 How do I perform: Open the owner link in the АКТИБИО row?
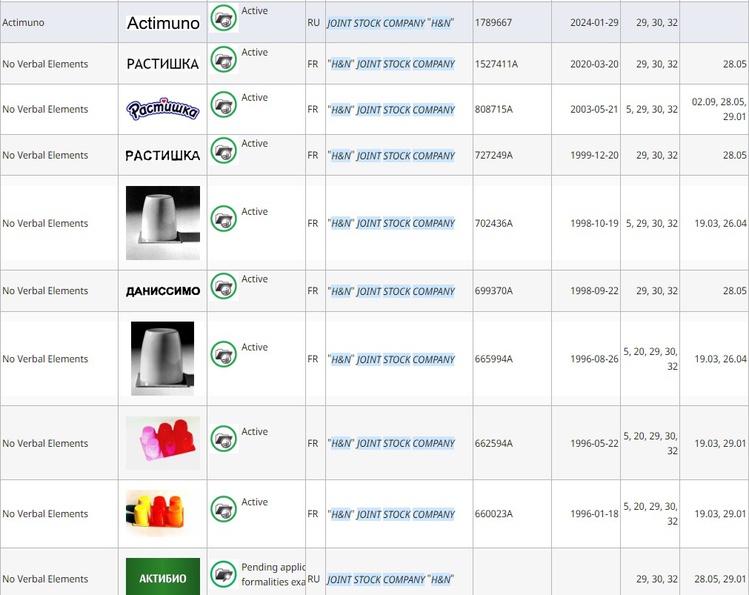click(390, 579)
